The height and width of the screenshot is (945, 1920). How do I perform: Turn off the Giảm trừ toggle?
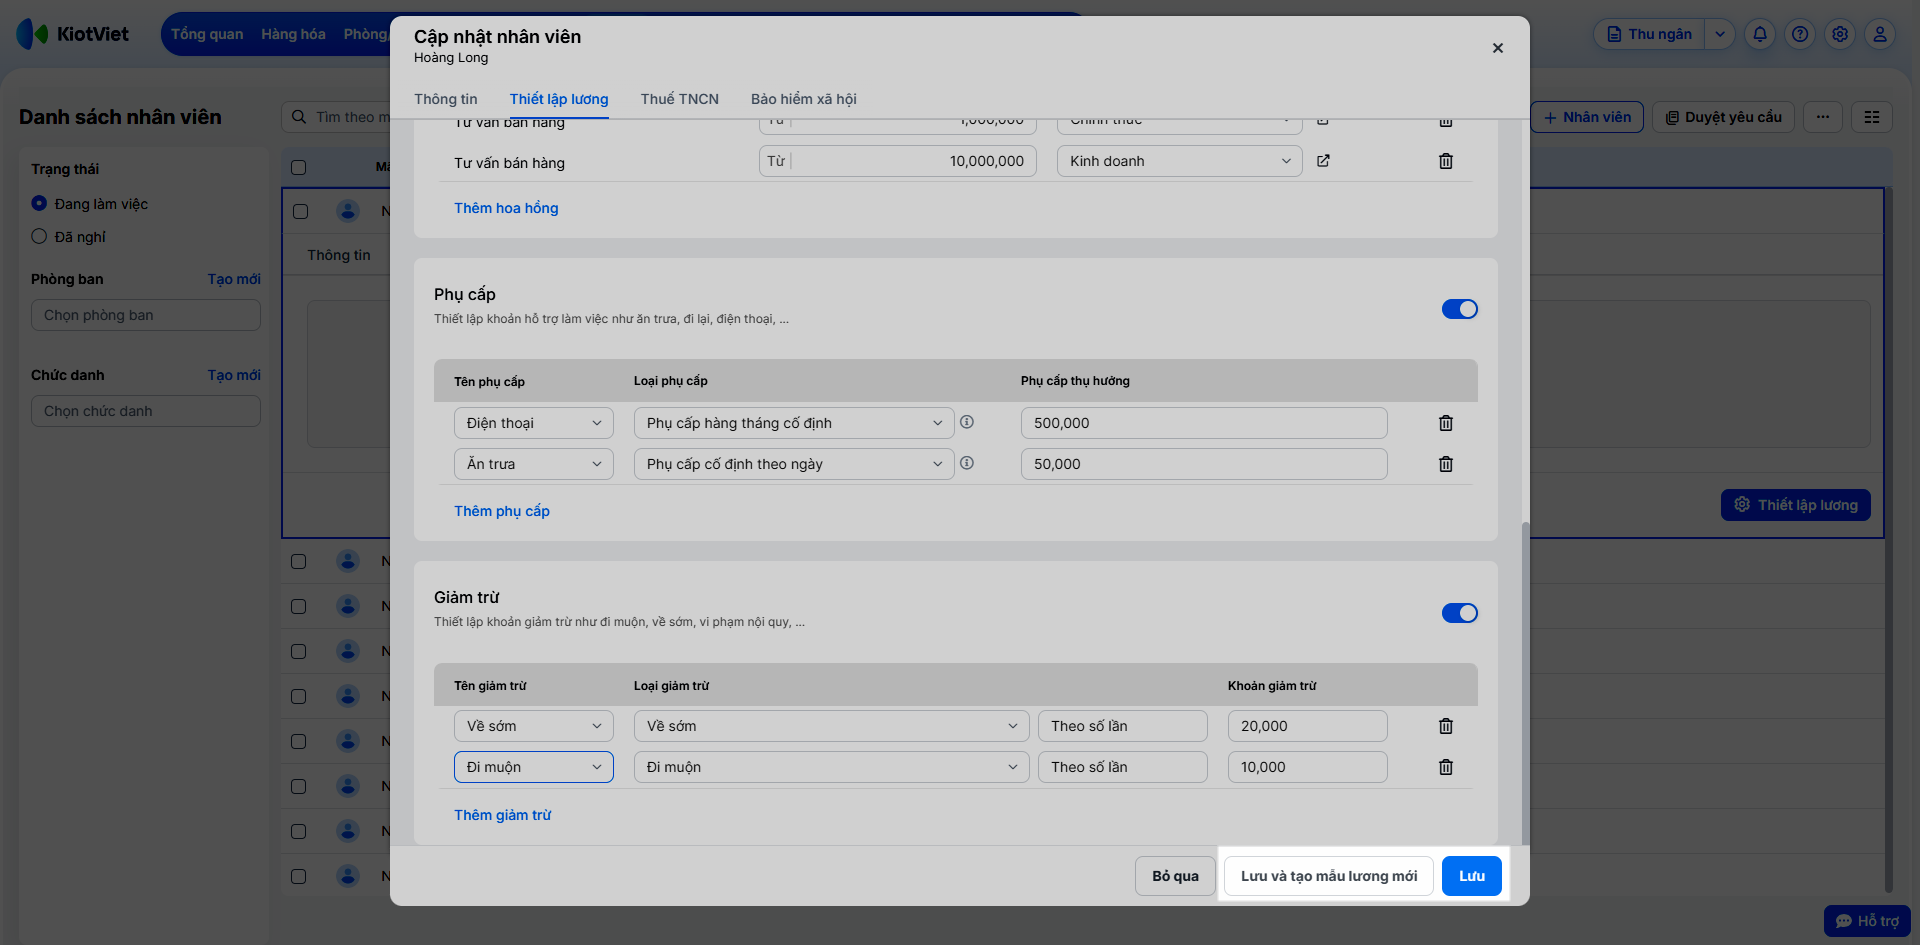[1459, 613]
